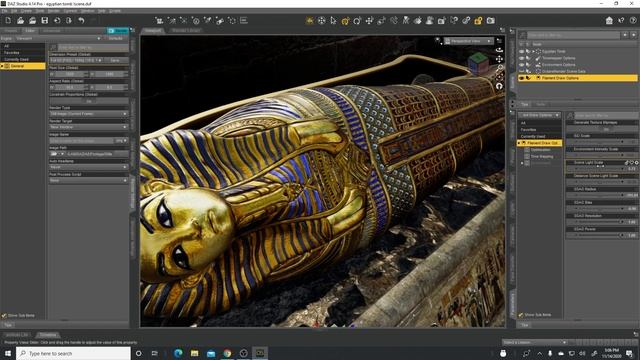Open Microsoft Edge from the taskbar
Screen dimensions: 640x360
(178, 353)
